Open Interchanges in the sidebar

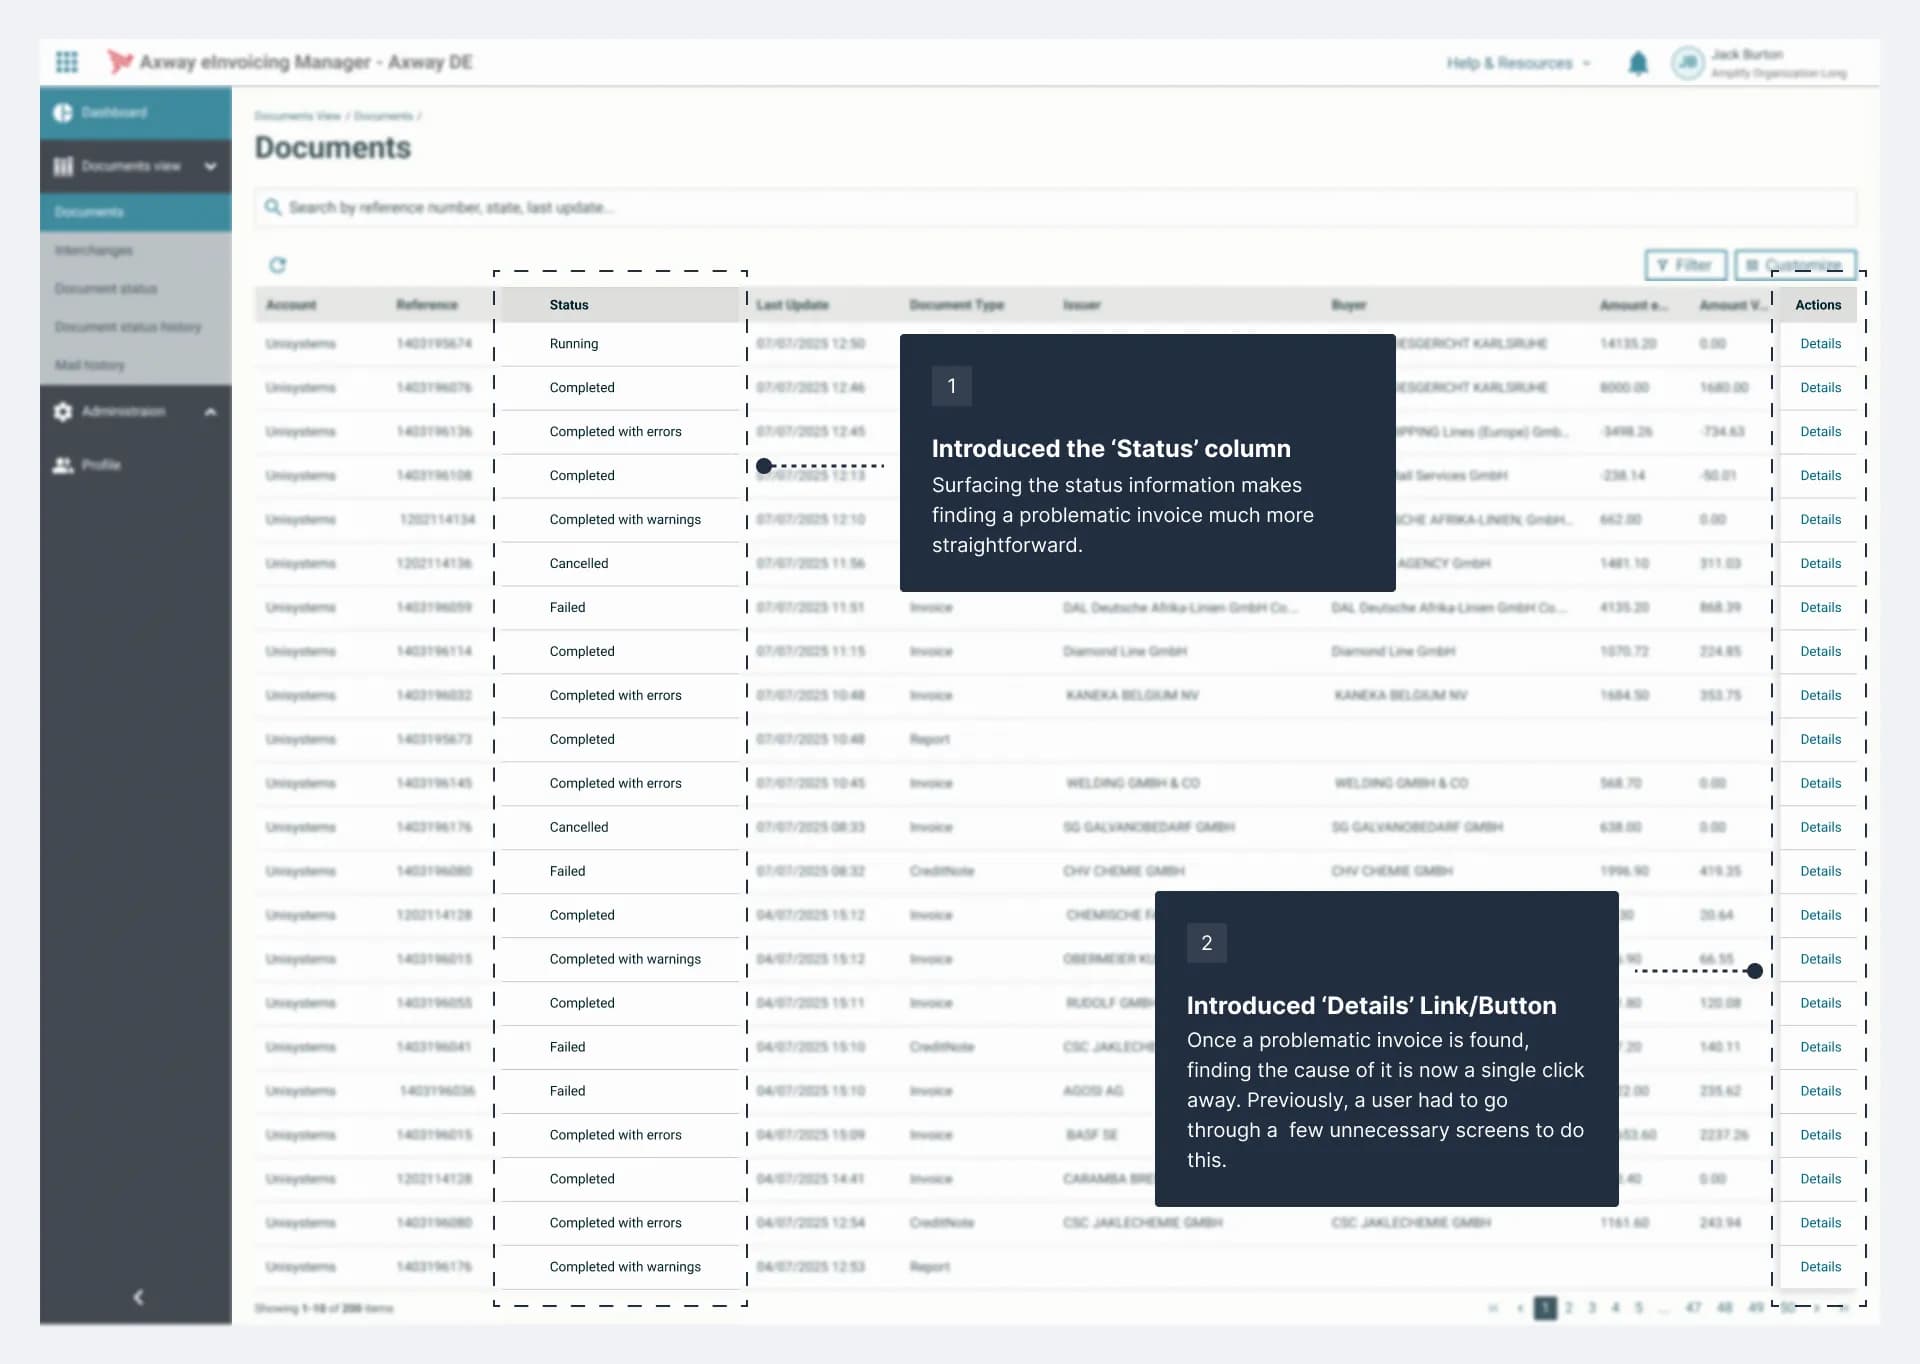pyautogui.click(x=136, y=250)
